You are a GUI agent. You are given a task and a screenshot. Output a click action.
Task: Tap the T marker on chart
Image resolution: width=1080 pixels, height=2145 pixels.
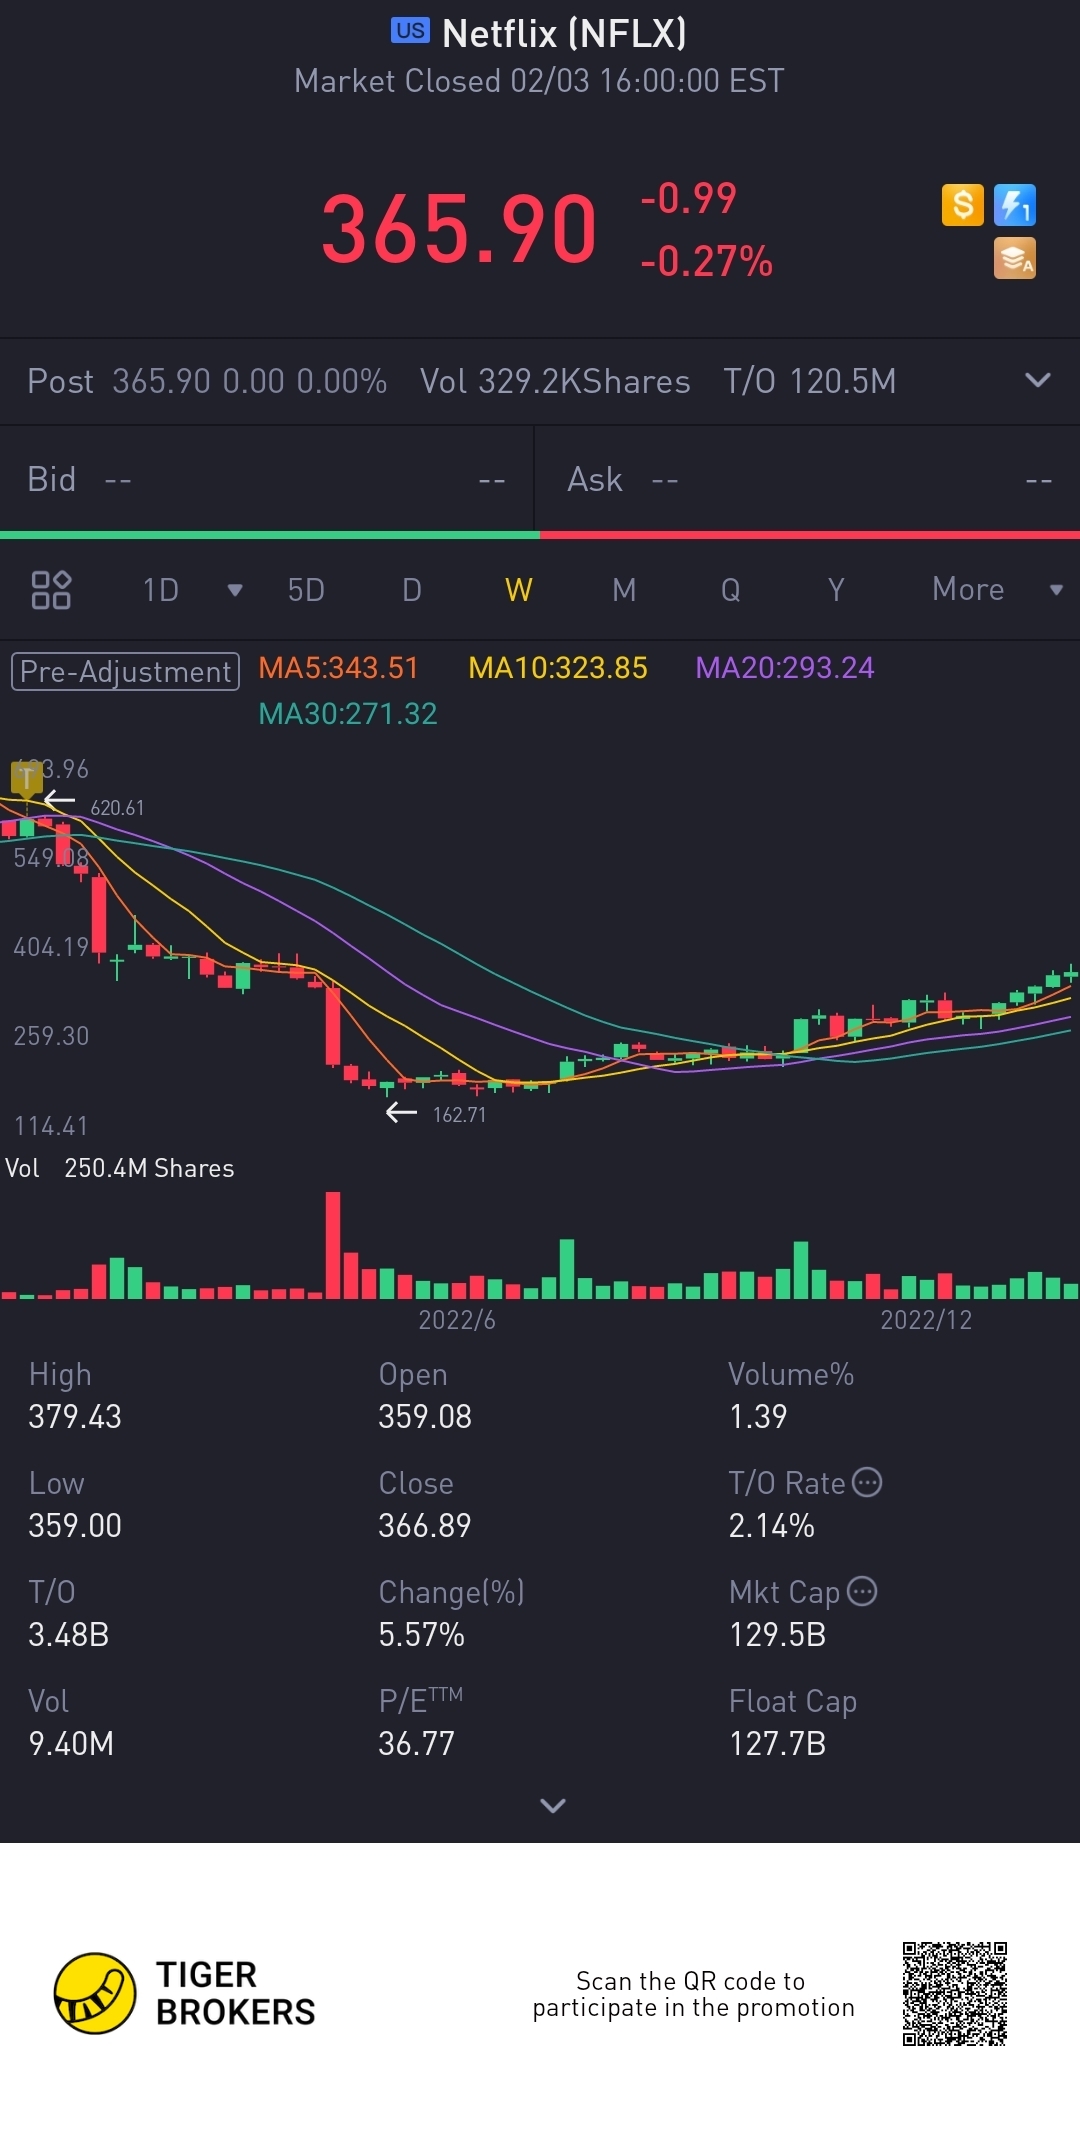click(27, 778)
